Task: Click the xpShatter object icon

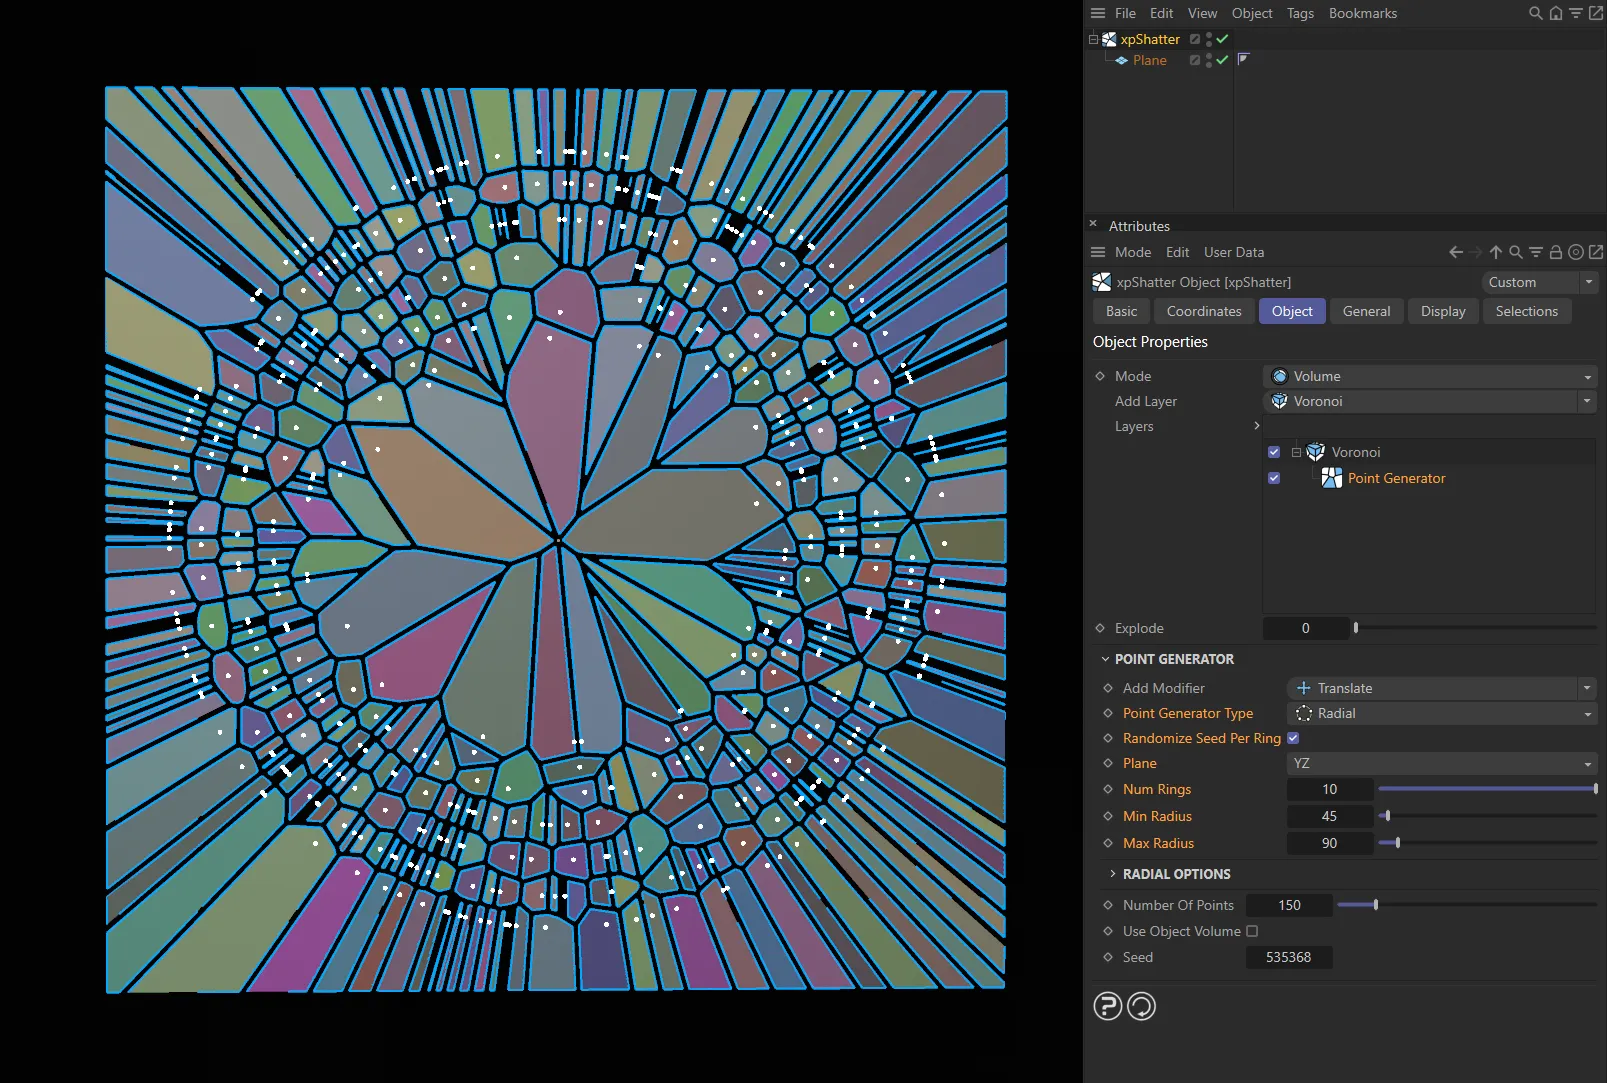Action: (1110, 39)
